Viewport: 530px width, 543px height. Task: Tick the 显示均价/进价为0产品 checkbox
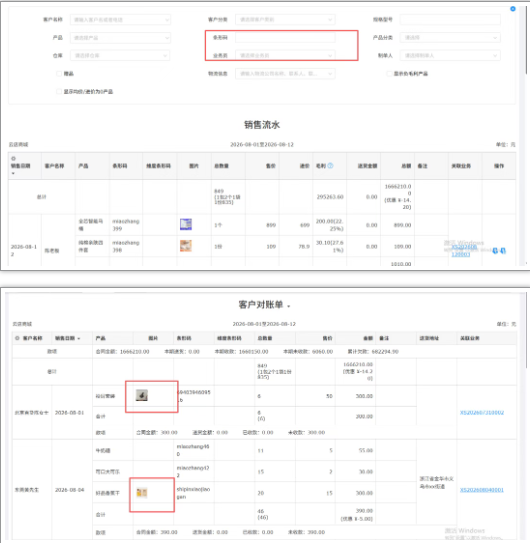pos(59,91)
